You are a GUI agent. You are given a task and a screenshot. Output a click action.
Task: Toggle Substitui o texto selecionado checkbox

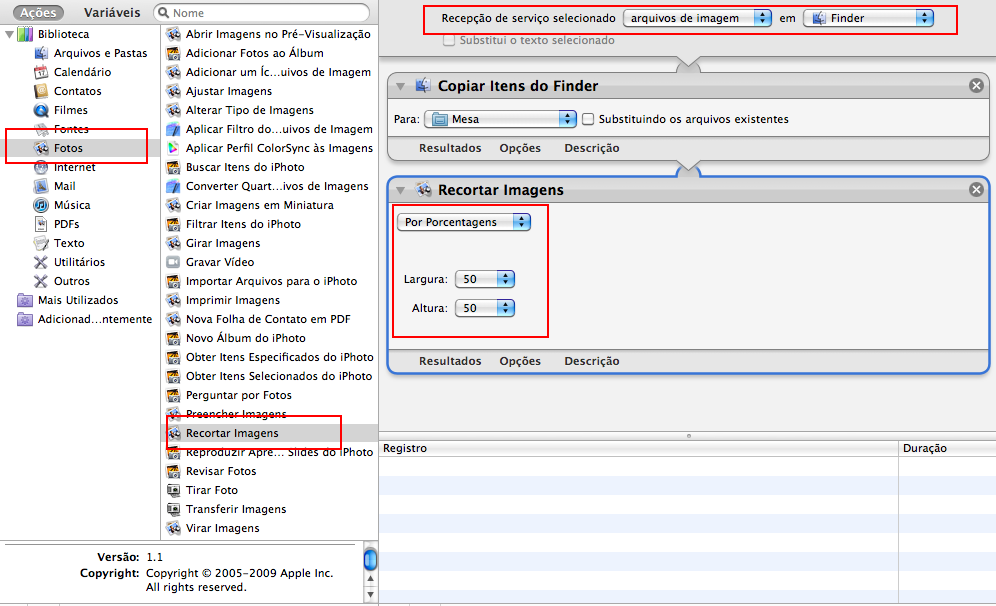449,40
